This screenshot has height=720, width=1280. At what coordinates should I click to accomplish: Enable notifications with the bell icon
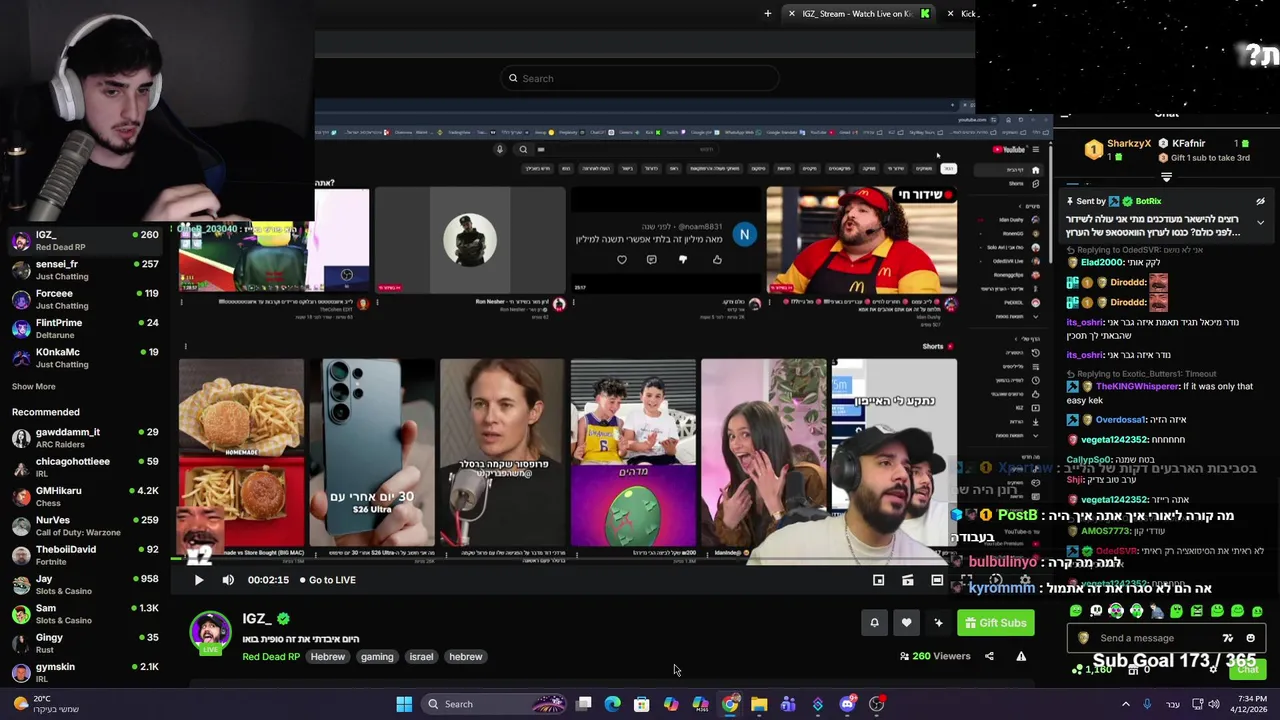(874, 623)
